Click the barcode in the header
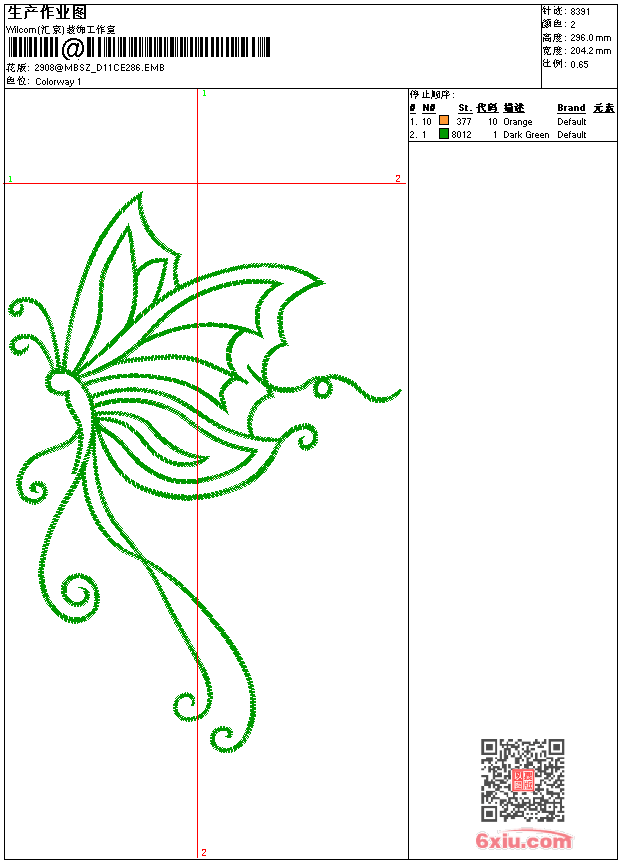The height and width of the screenshot is (860, 620). point(138,48)
